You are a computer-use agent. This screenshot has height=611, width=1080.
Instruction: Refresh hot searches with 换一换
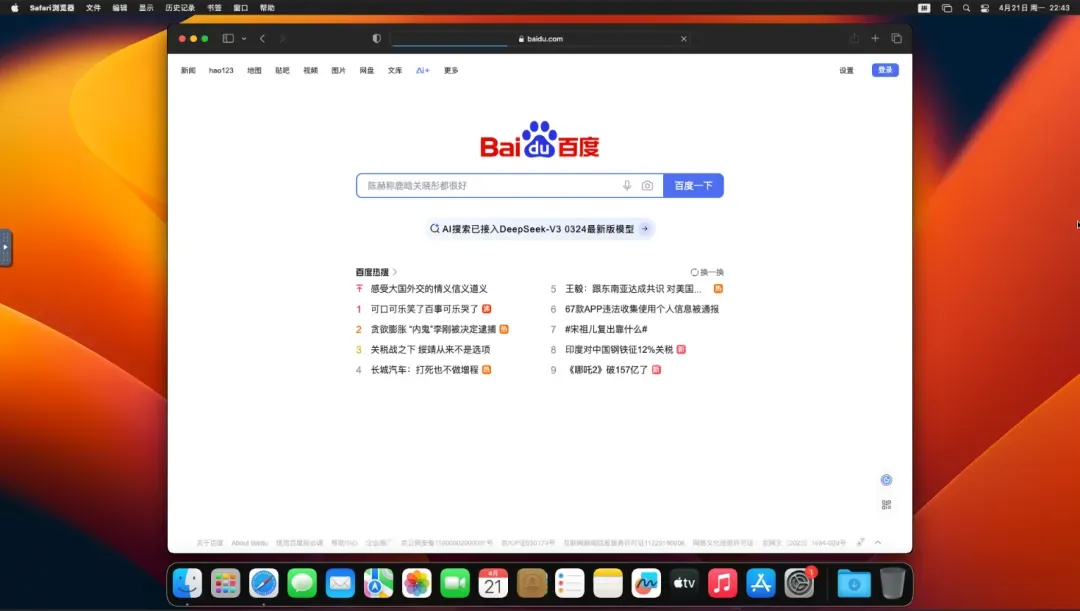(x=707, y=272)
